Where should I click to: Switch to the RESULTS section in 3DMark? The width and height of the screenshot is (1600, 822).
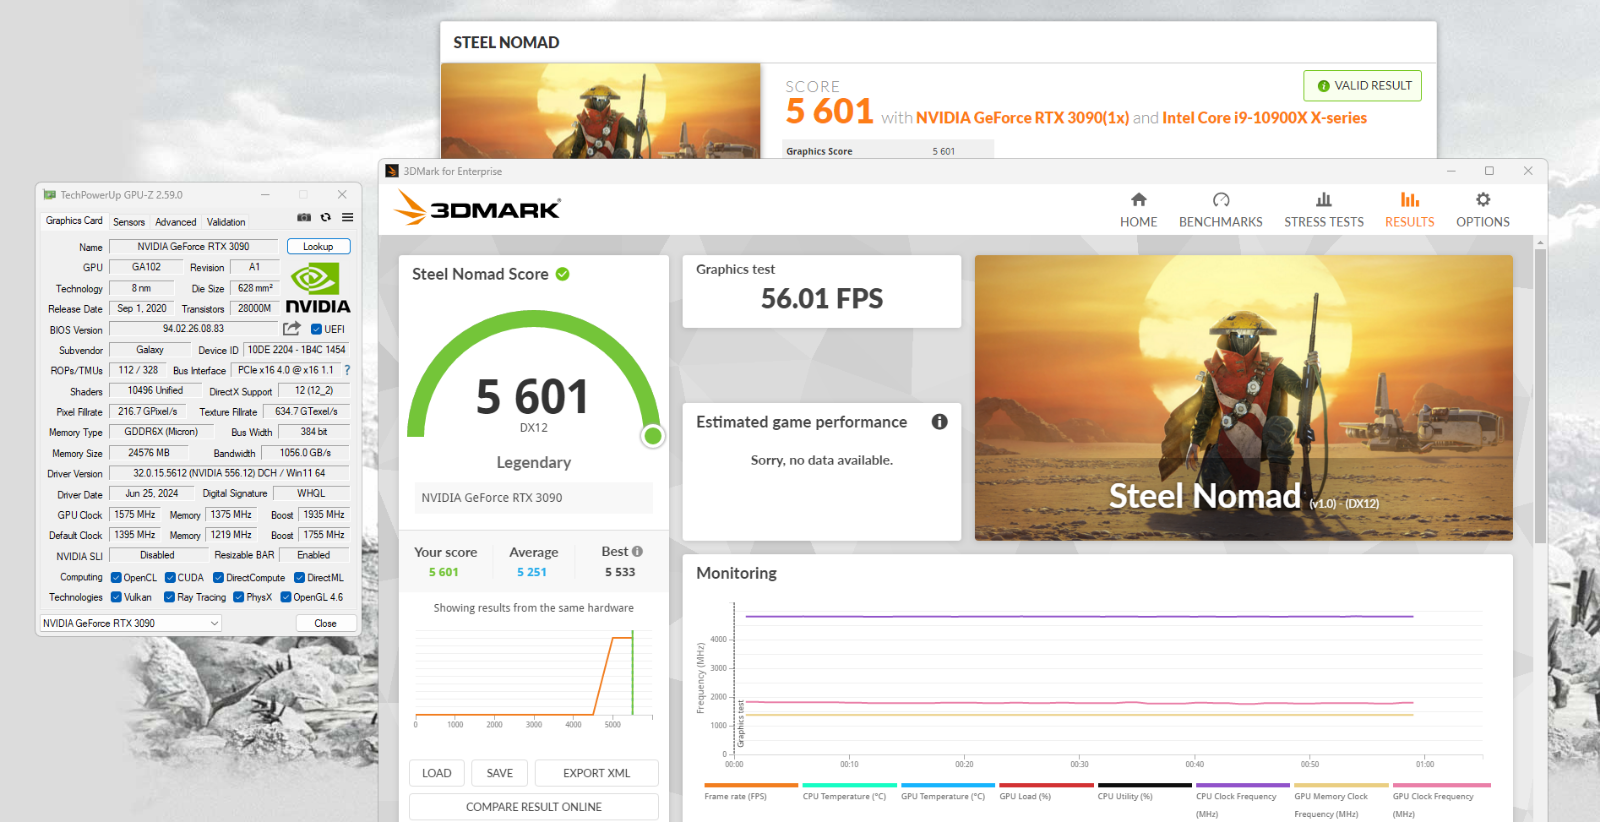1409,210
